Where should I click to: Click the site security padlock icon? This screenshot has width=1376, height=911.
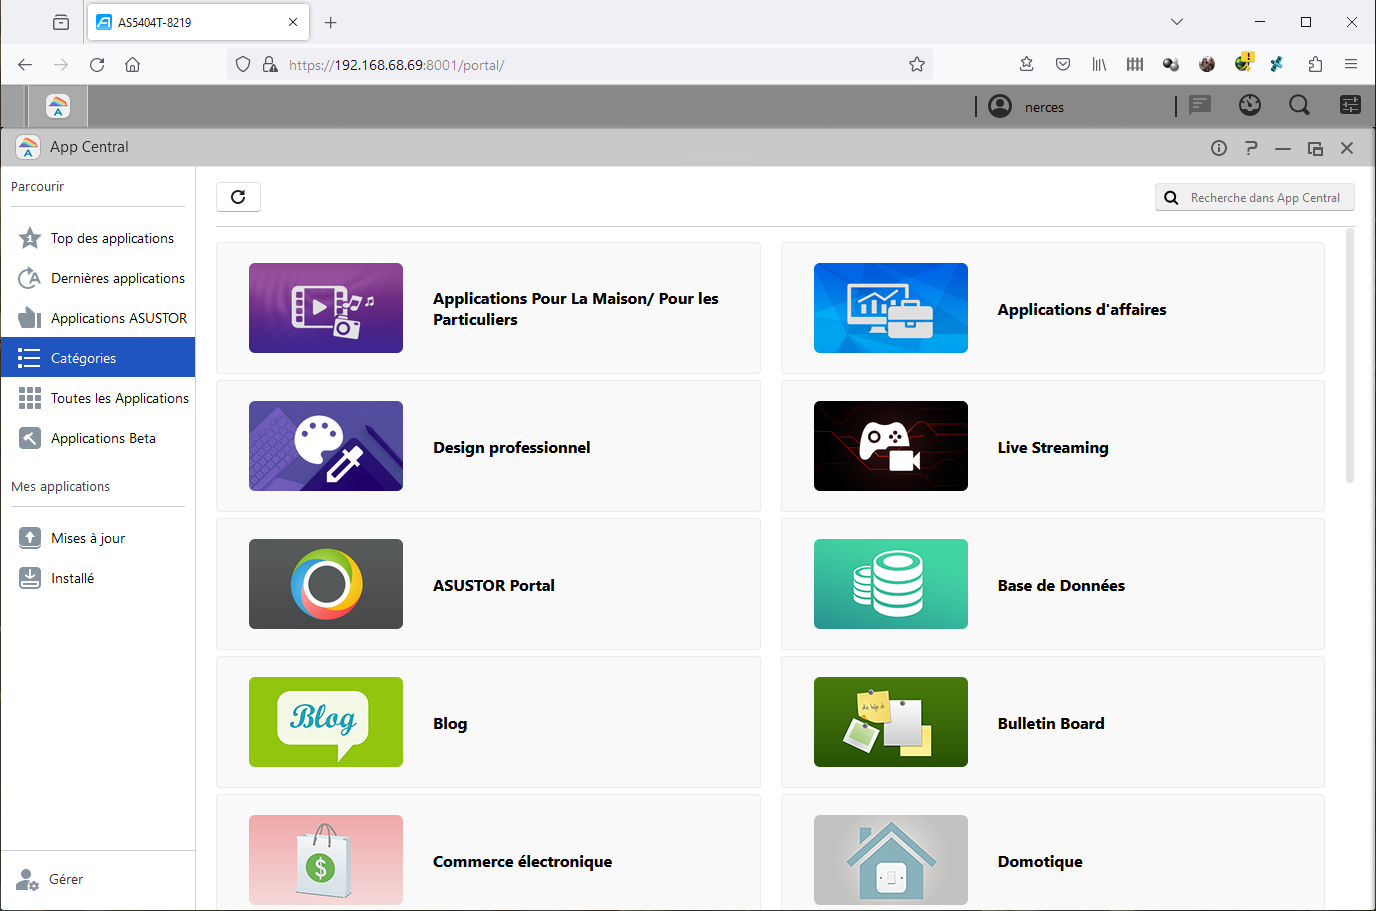(270, 65)
